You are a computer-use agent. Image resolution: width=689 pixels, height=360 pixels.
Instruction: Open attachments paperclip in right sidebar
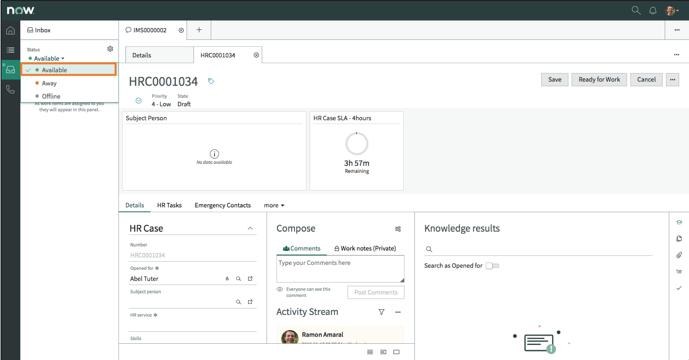pyautogui.click(x=679, y=255)
